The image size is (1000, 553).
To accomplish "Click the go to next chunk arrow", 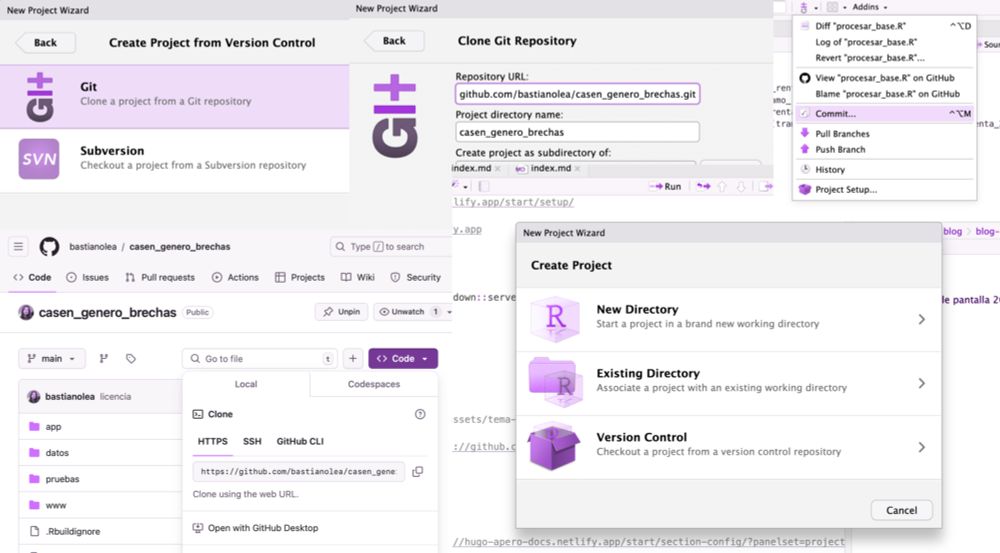I will pos(741,186).
